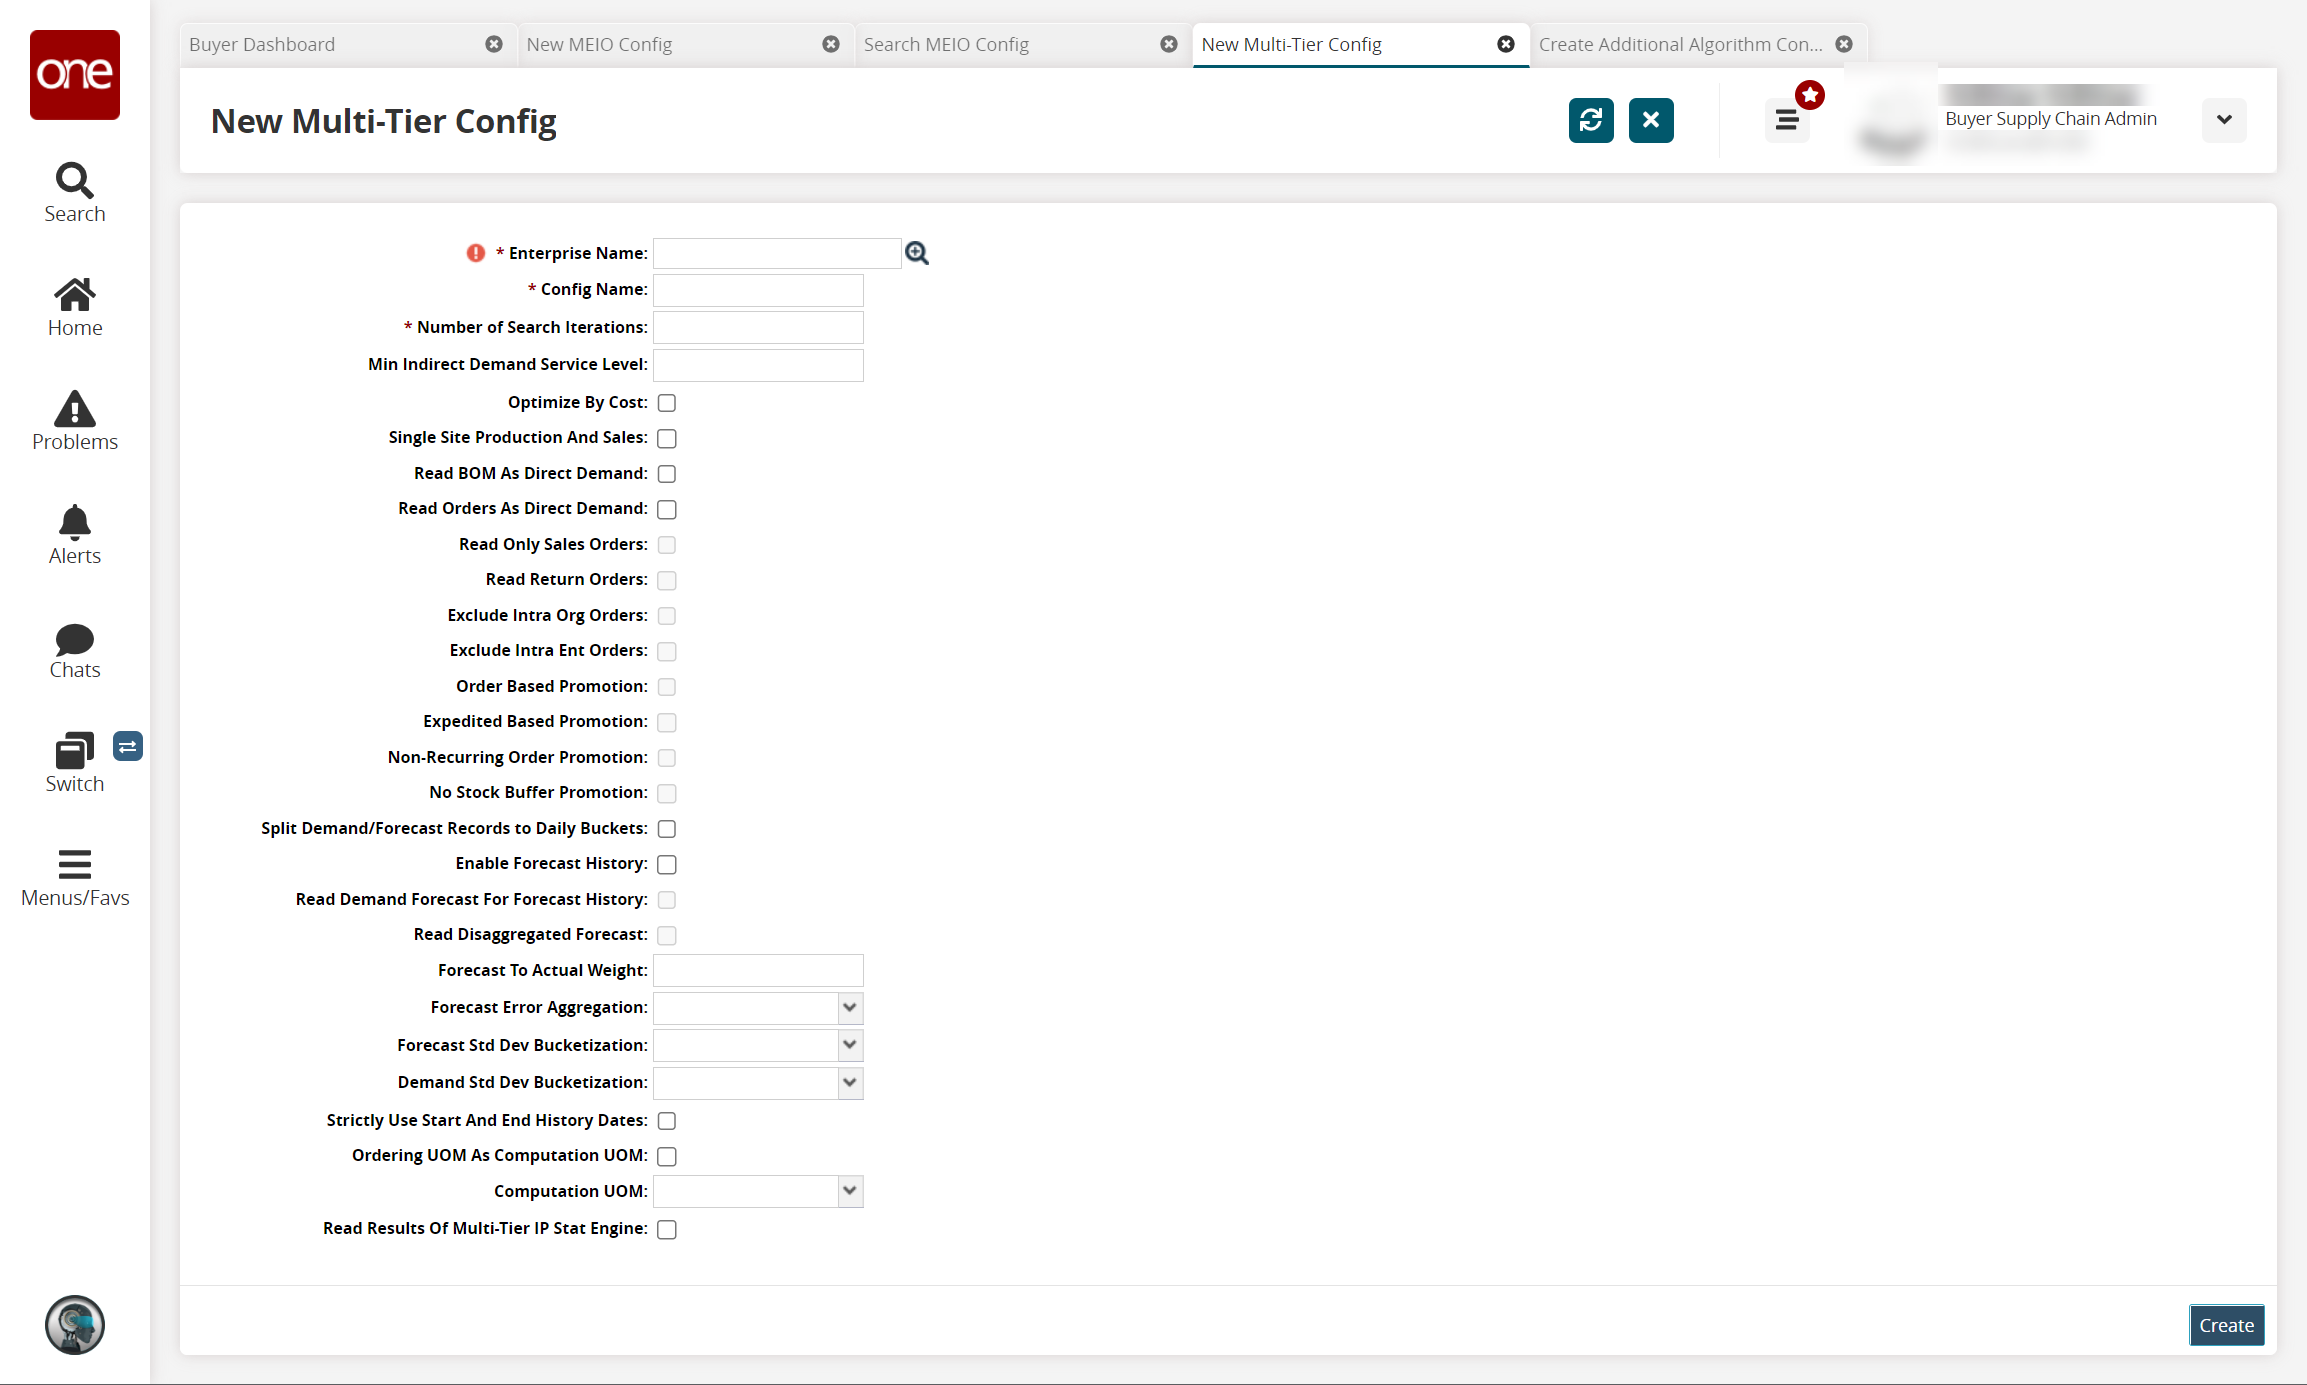The image size is (2307, 1385).
Task: Click the Enterprise Name search icon
Action: 916,252
